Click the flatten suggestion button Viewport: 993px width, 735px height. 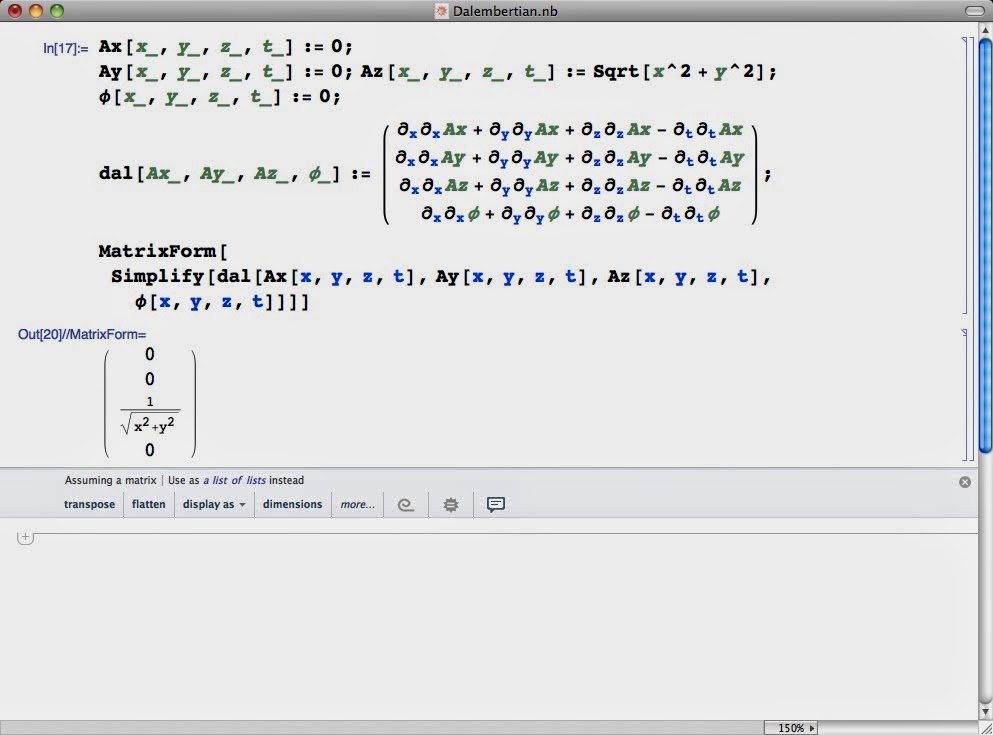click(148, 504)
